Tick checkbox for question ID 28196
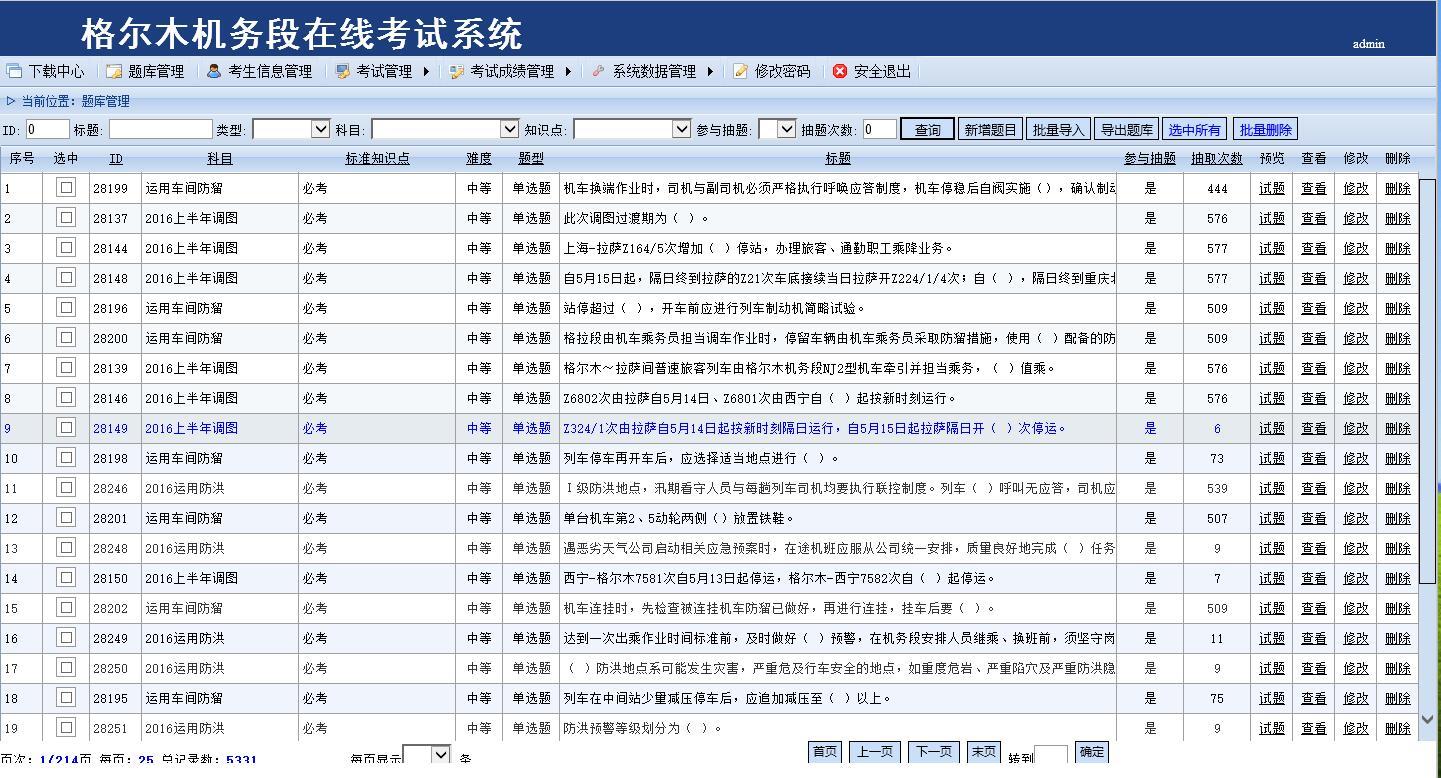 coord(66,307)
